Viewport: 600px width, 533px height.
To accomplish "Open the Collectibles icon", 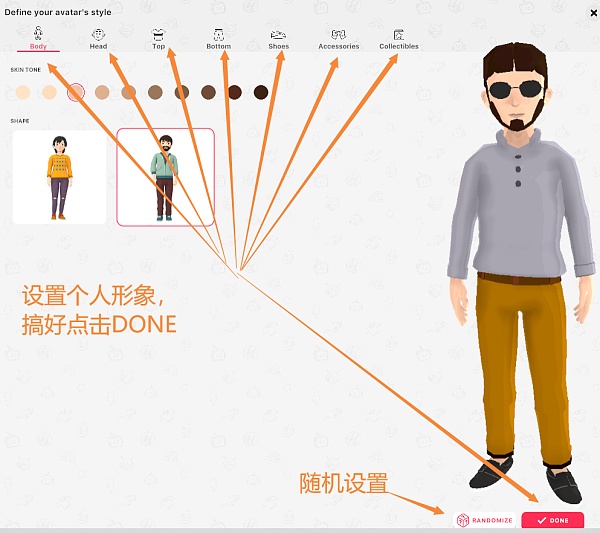I will [399, 34].
